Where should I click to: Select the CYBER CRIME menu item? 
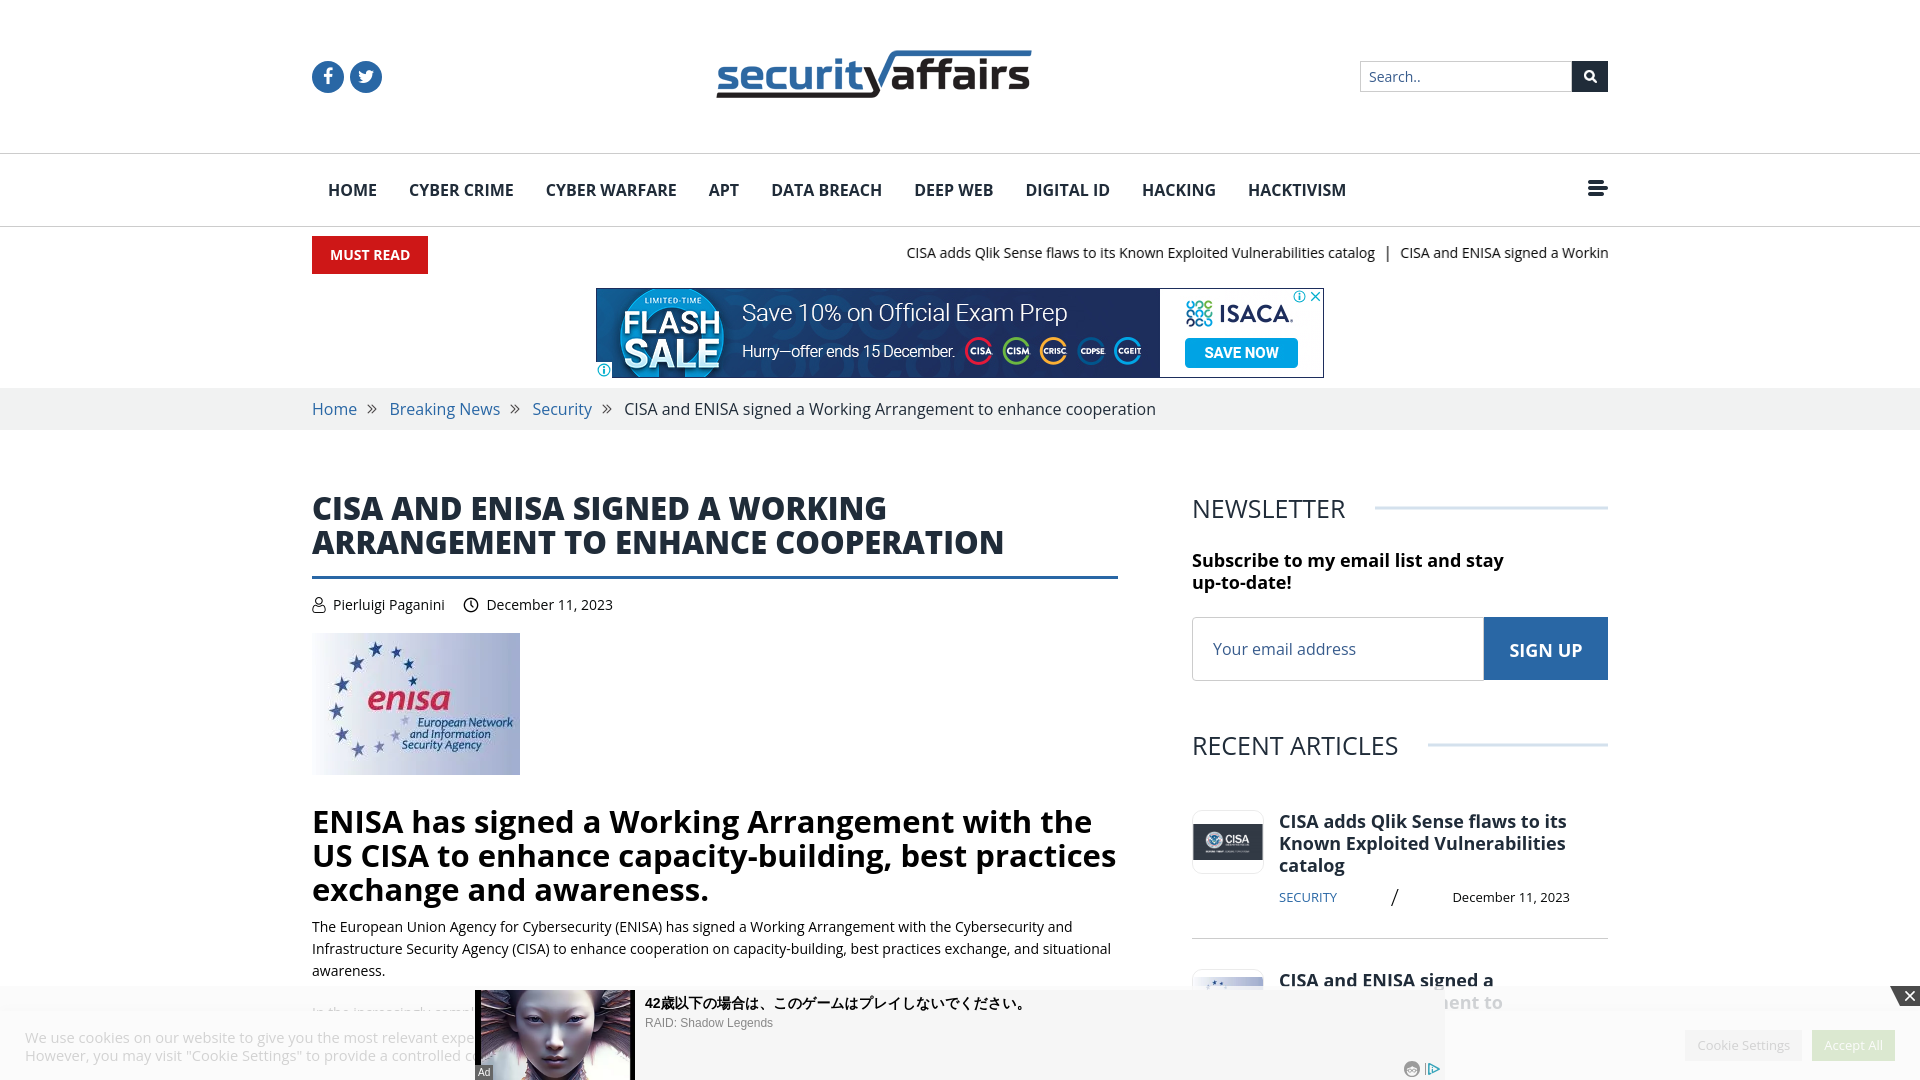click(460, 189)
